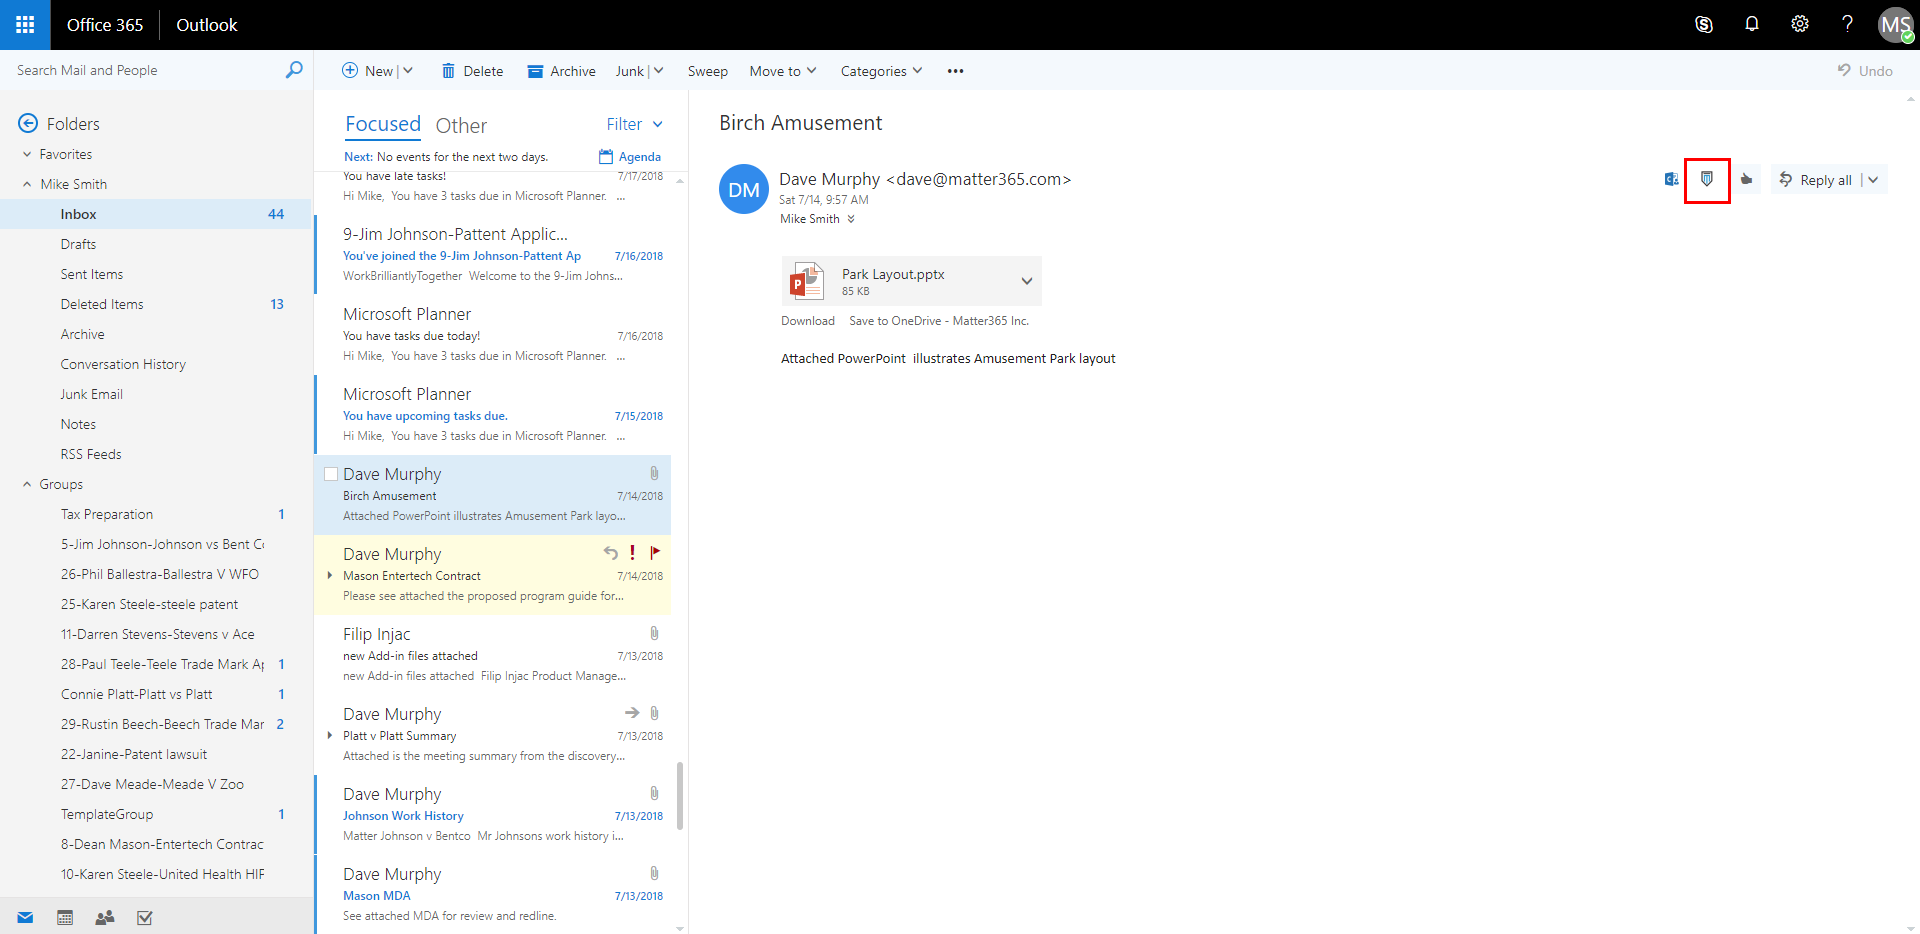Open the Sent Items folder

156,274
